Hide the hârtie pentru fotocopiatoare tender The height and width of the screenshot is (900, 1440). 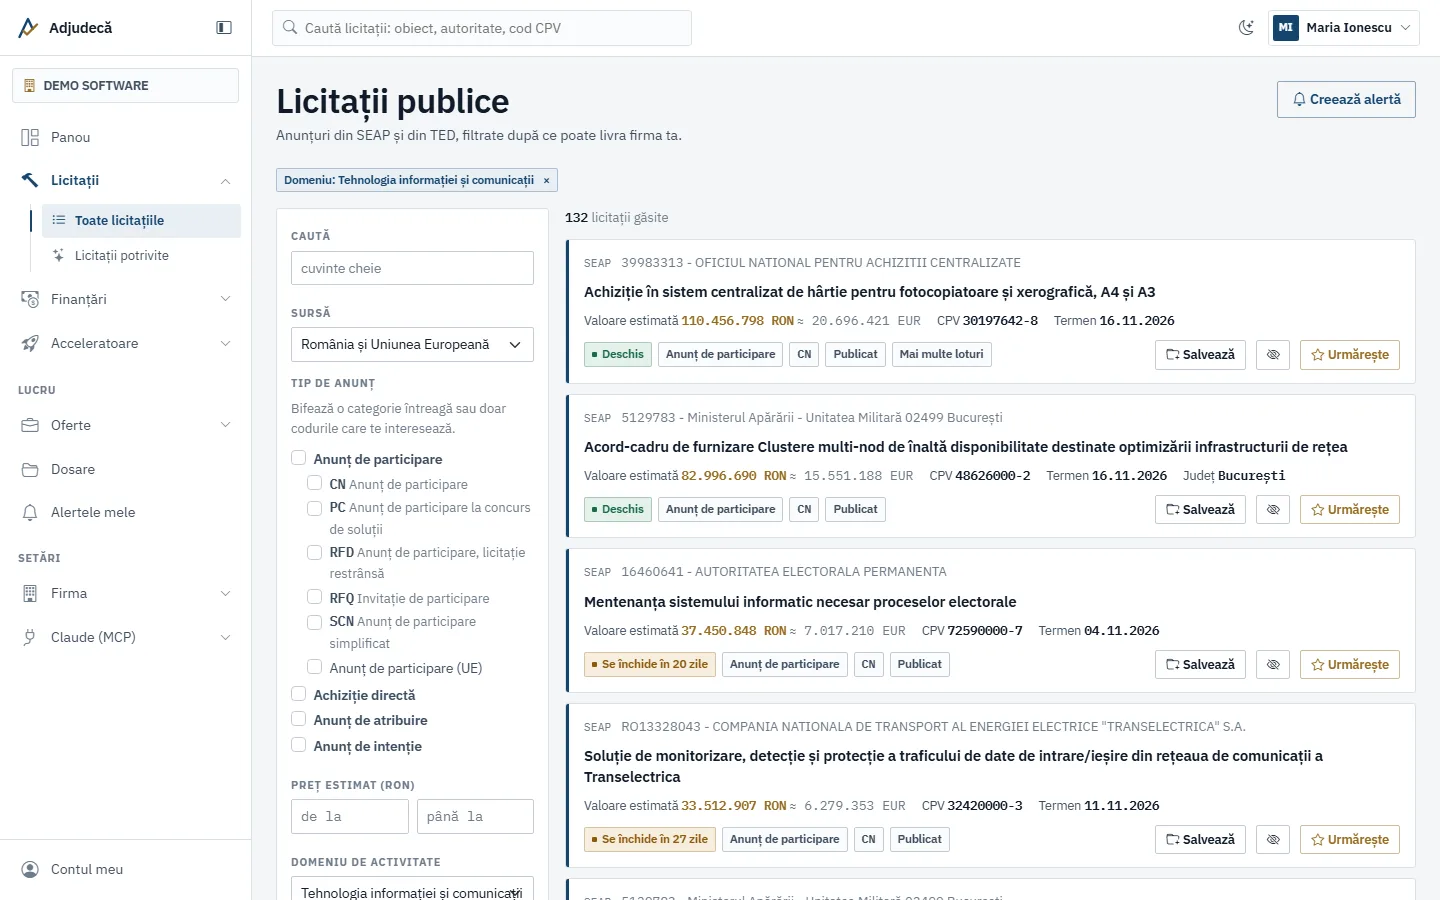click(x=1273, y=355)
